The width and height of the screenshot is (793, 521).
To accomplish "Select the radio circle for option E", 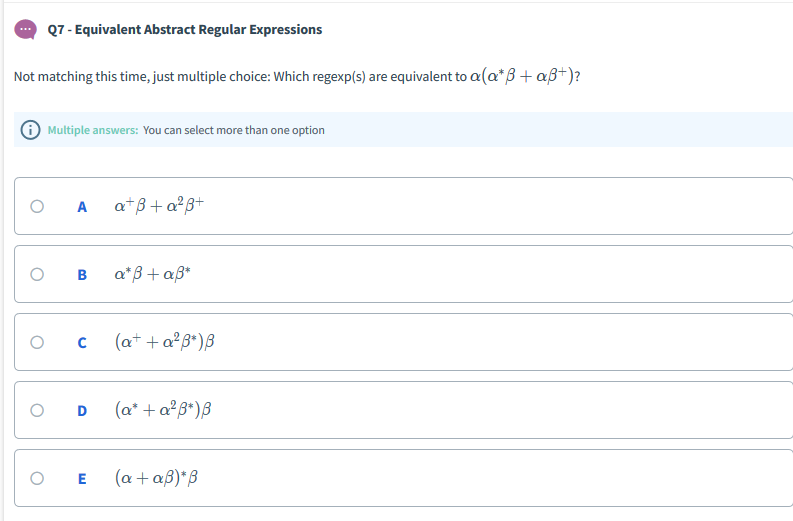I will [37, 478].
